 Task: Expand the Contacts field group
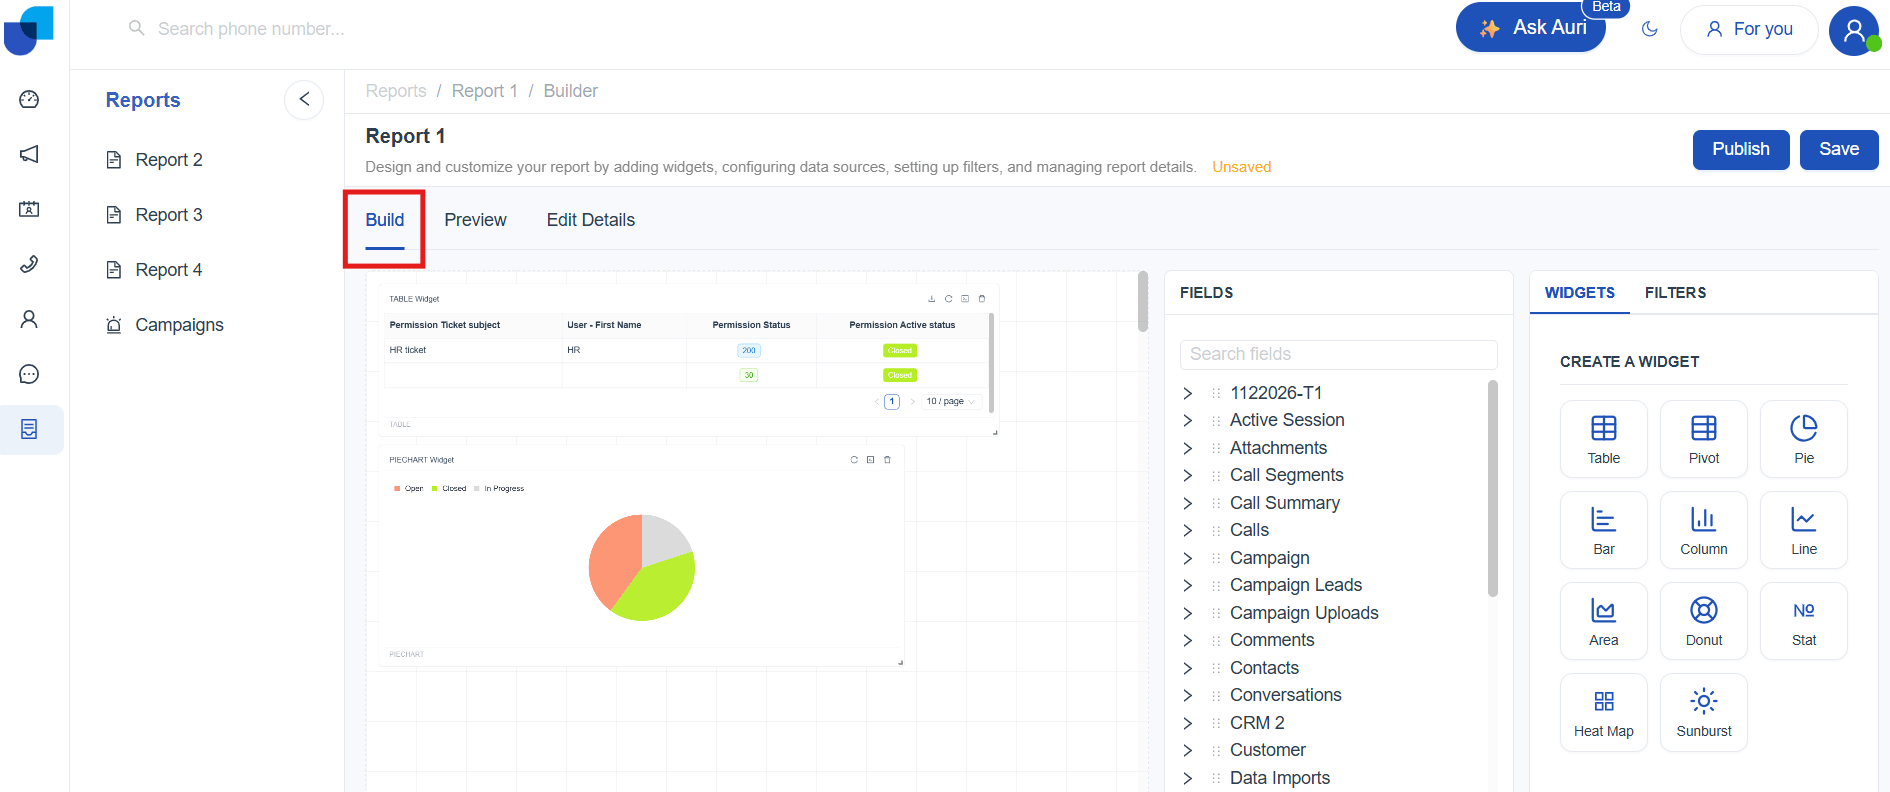coord(1188,668)
